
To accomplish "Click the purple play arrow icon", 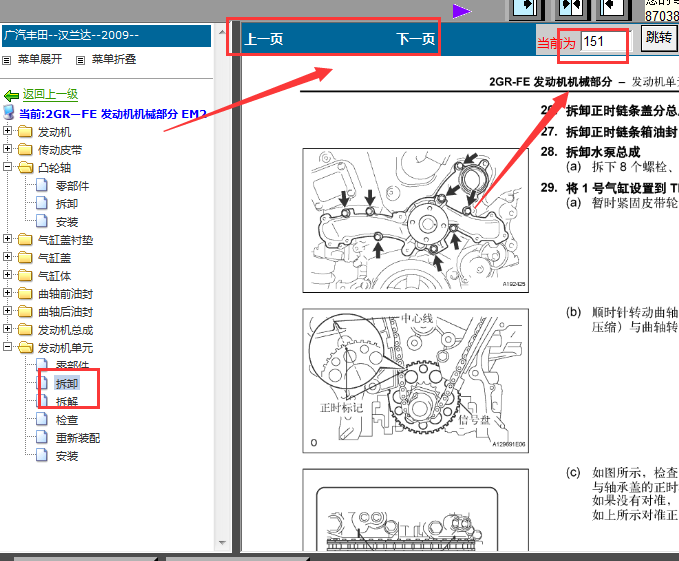I will point(461,11).
